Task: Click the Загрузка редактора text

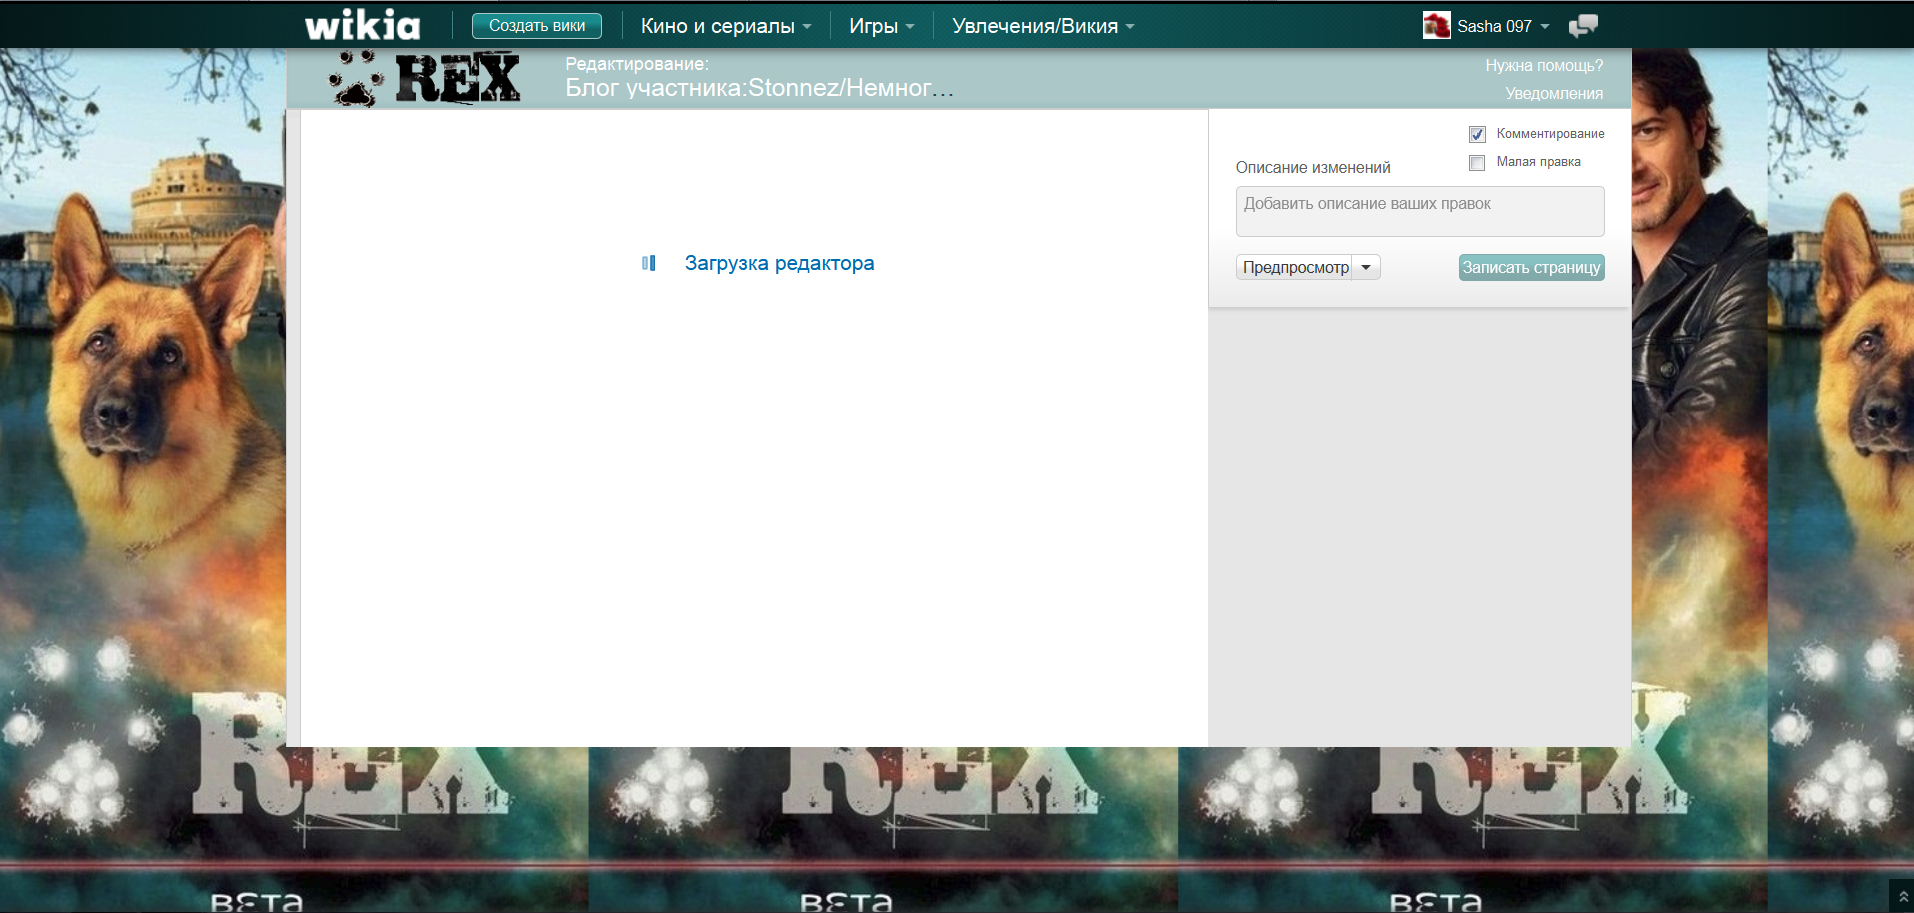Action: (x=779, y=263)
